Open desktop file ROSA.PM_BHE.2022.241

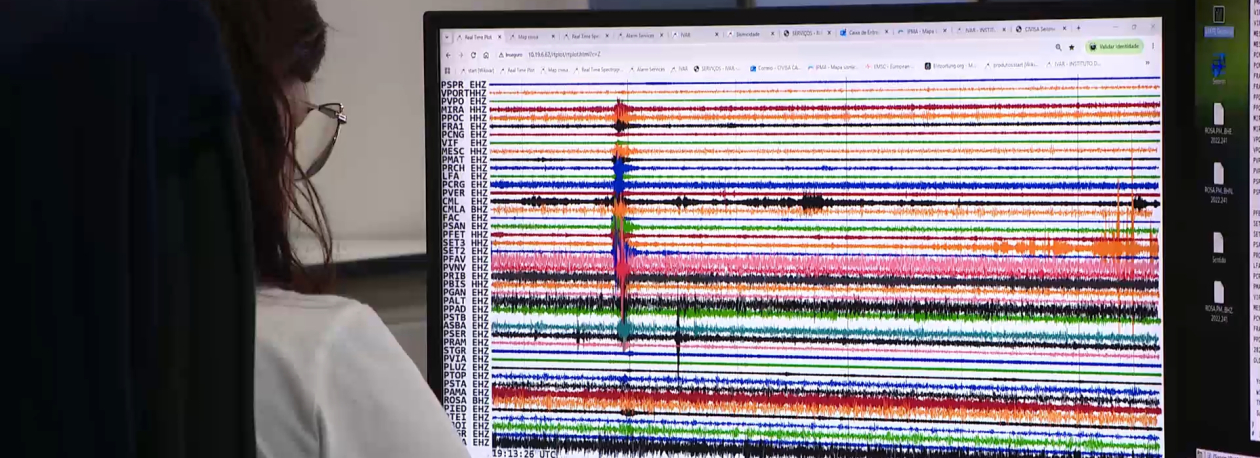tap(1218, 122)
